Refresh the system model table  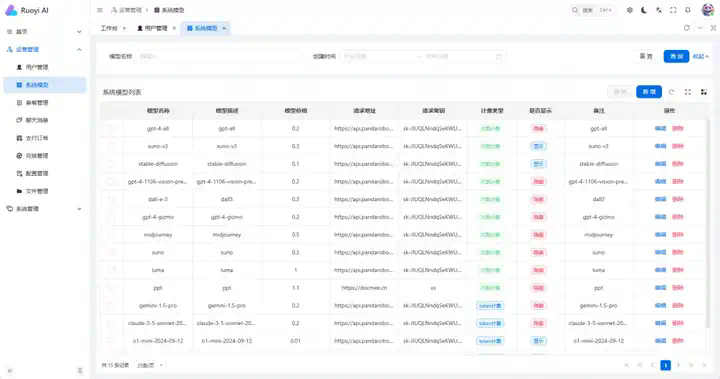(671, 92)
